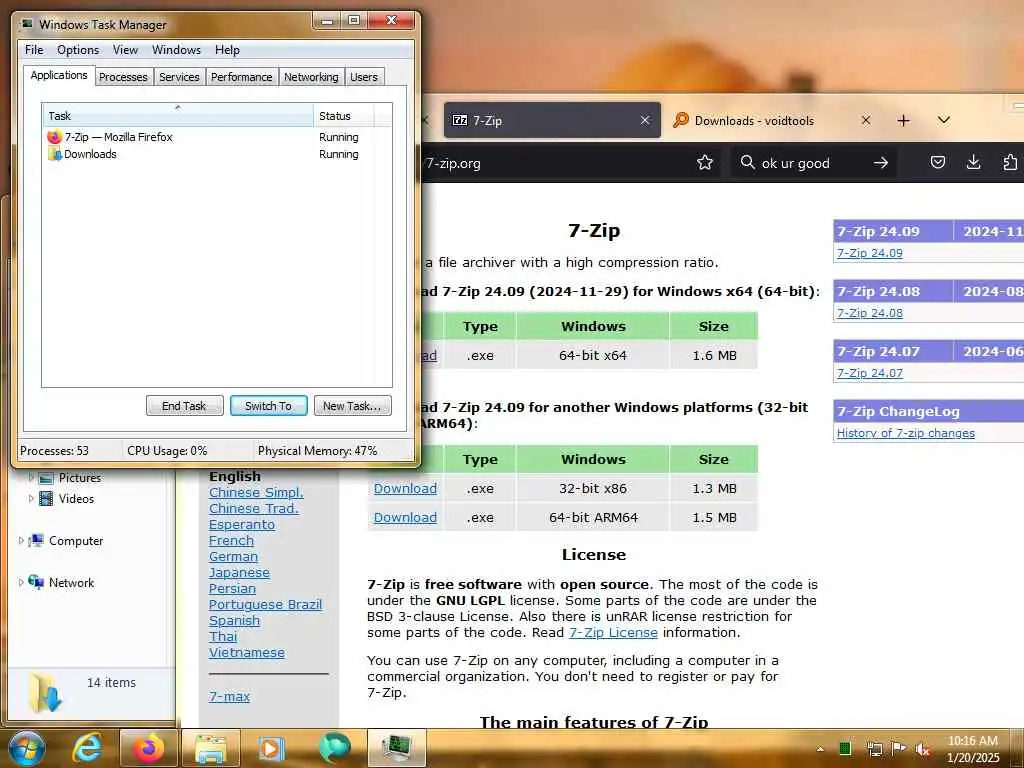Click the folder icon beside the Downloads task
The image size is (1024, 768).
[54, 154]
